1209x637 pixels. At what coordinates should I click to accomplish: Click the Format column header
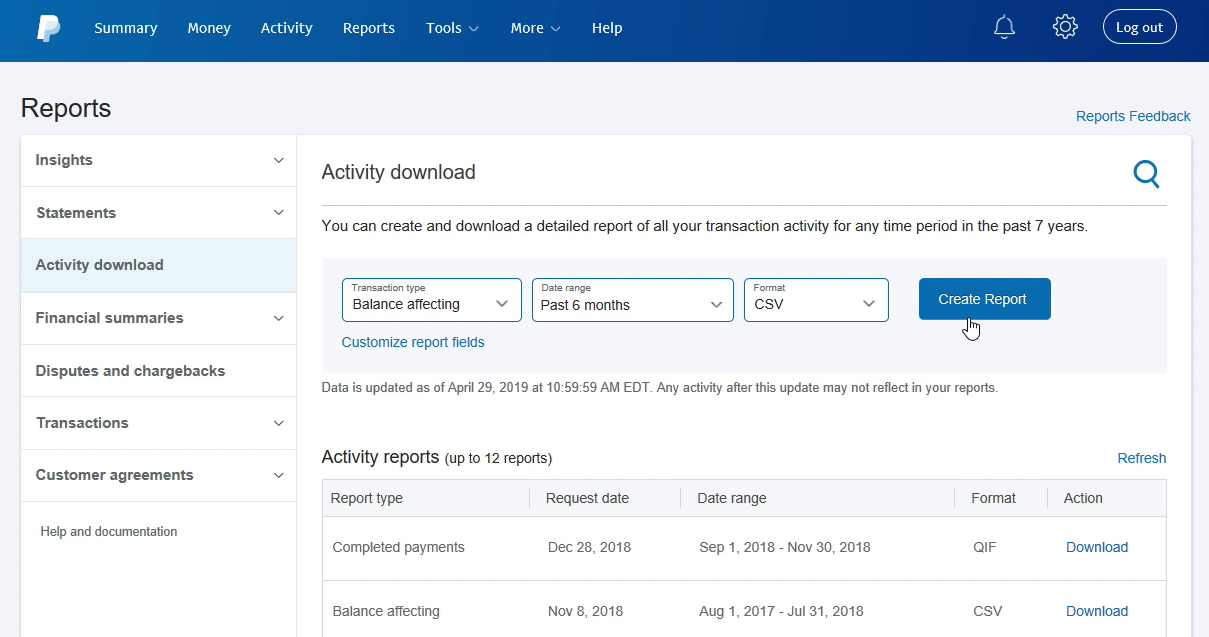(x=993, y=498)
